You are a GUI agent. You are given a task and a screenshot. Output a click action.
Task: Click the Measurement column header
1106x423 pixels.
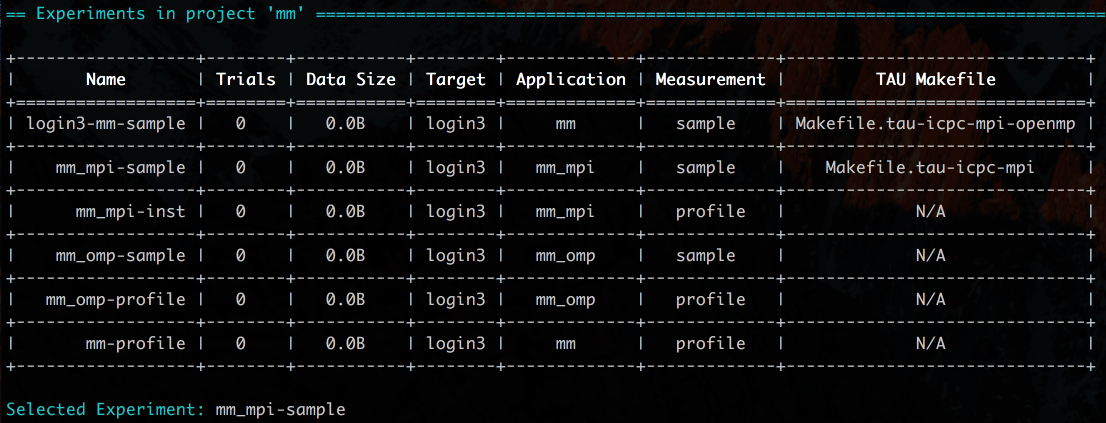pos(710,80)
